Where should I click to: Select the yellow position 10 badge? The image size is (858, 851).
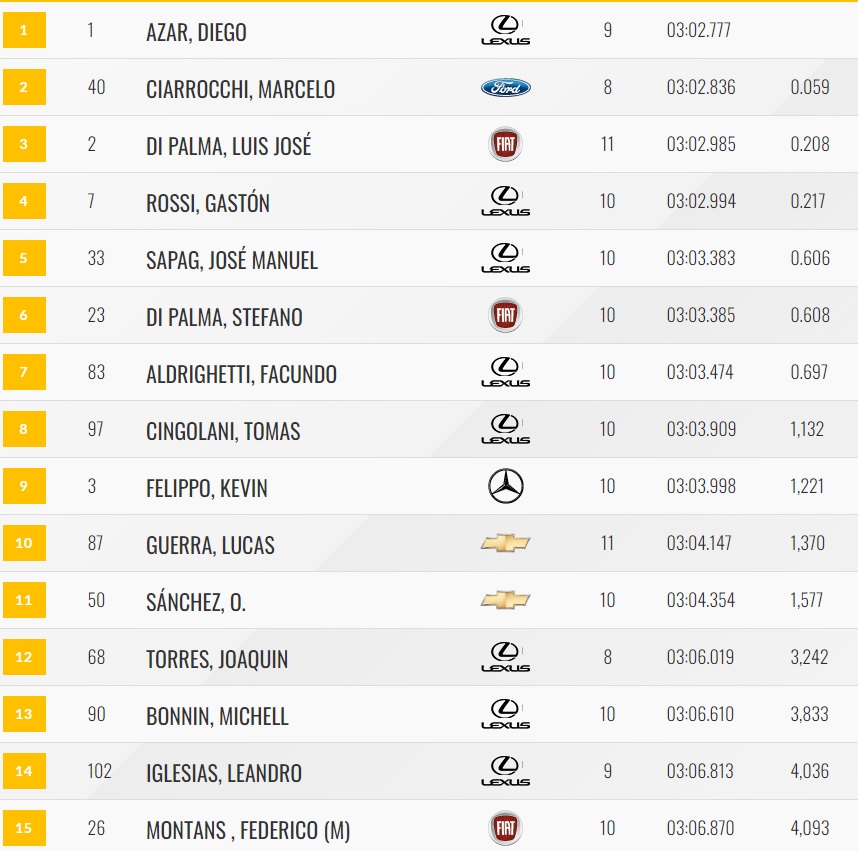point(24,543)
